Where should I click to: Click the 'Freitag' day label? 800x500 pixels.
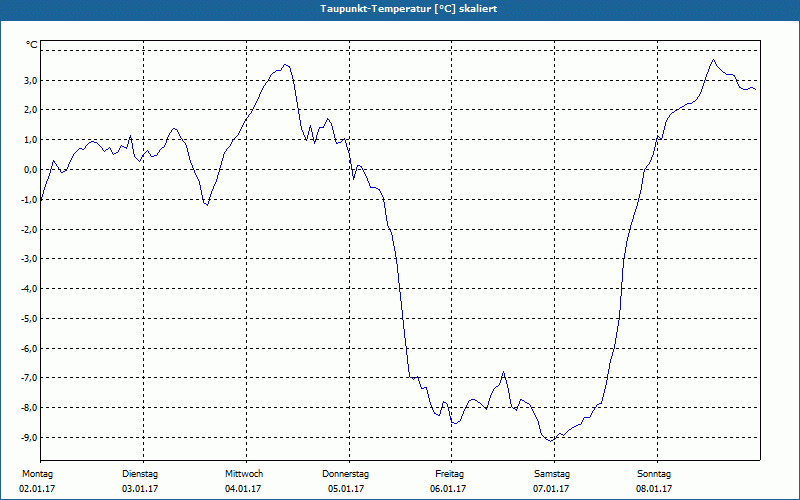(x=449, y=474)
